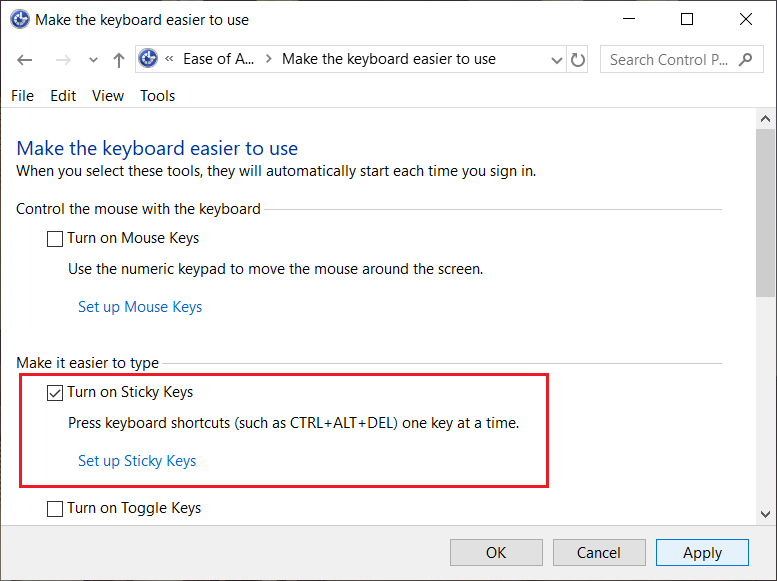The width and height of the screenshot is (777, 581).
Task: Open the recent locations dropdown arrow
Action: click(93, 60)
